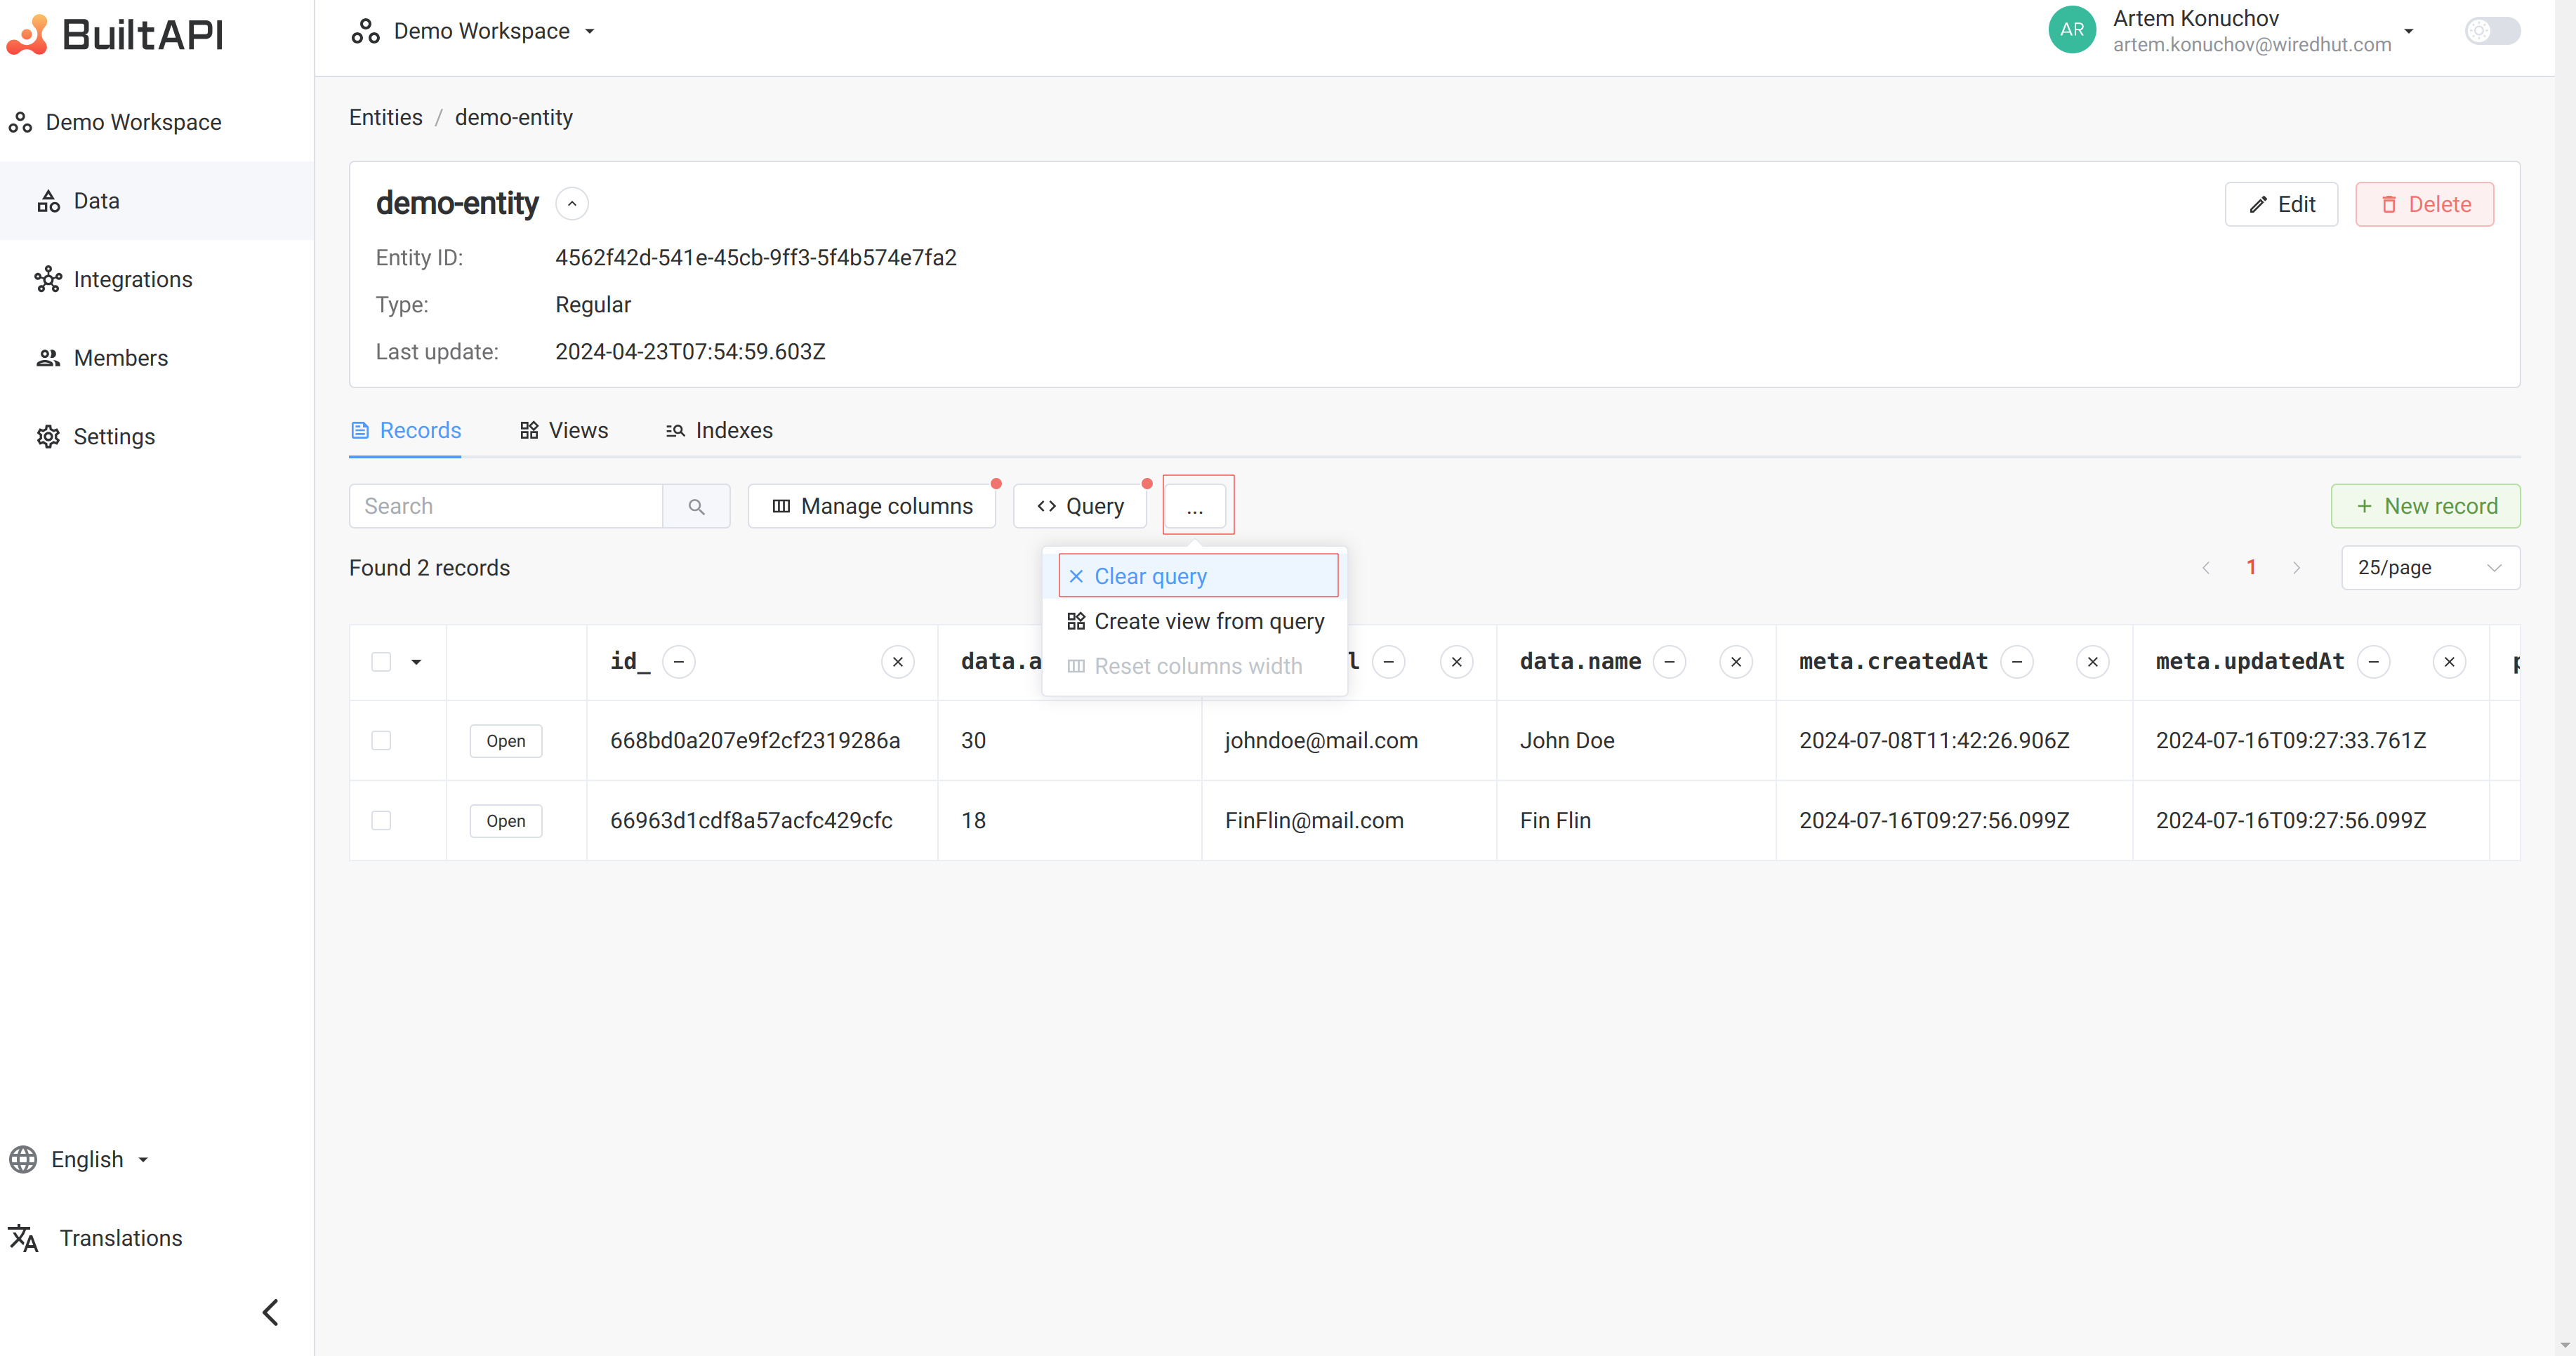Open the Demo Workspace dropdown in top bar

473,31
